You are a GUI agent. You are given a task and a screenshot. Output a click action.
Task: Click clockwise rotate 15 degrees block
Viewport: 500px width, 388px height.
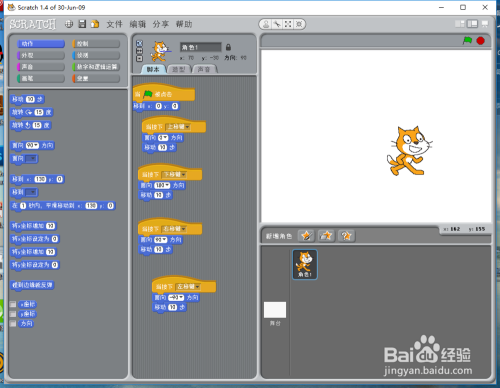tap(32, 112)
